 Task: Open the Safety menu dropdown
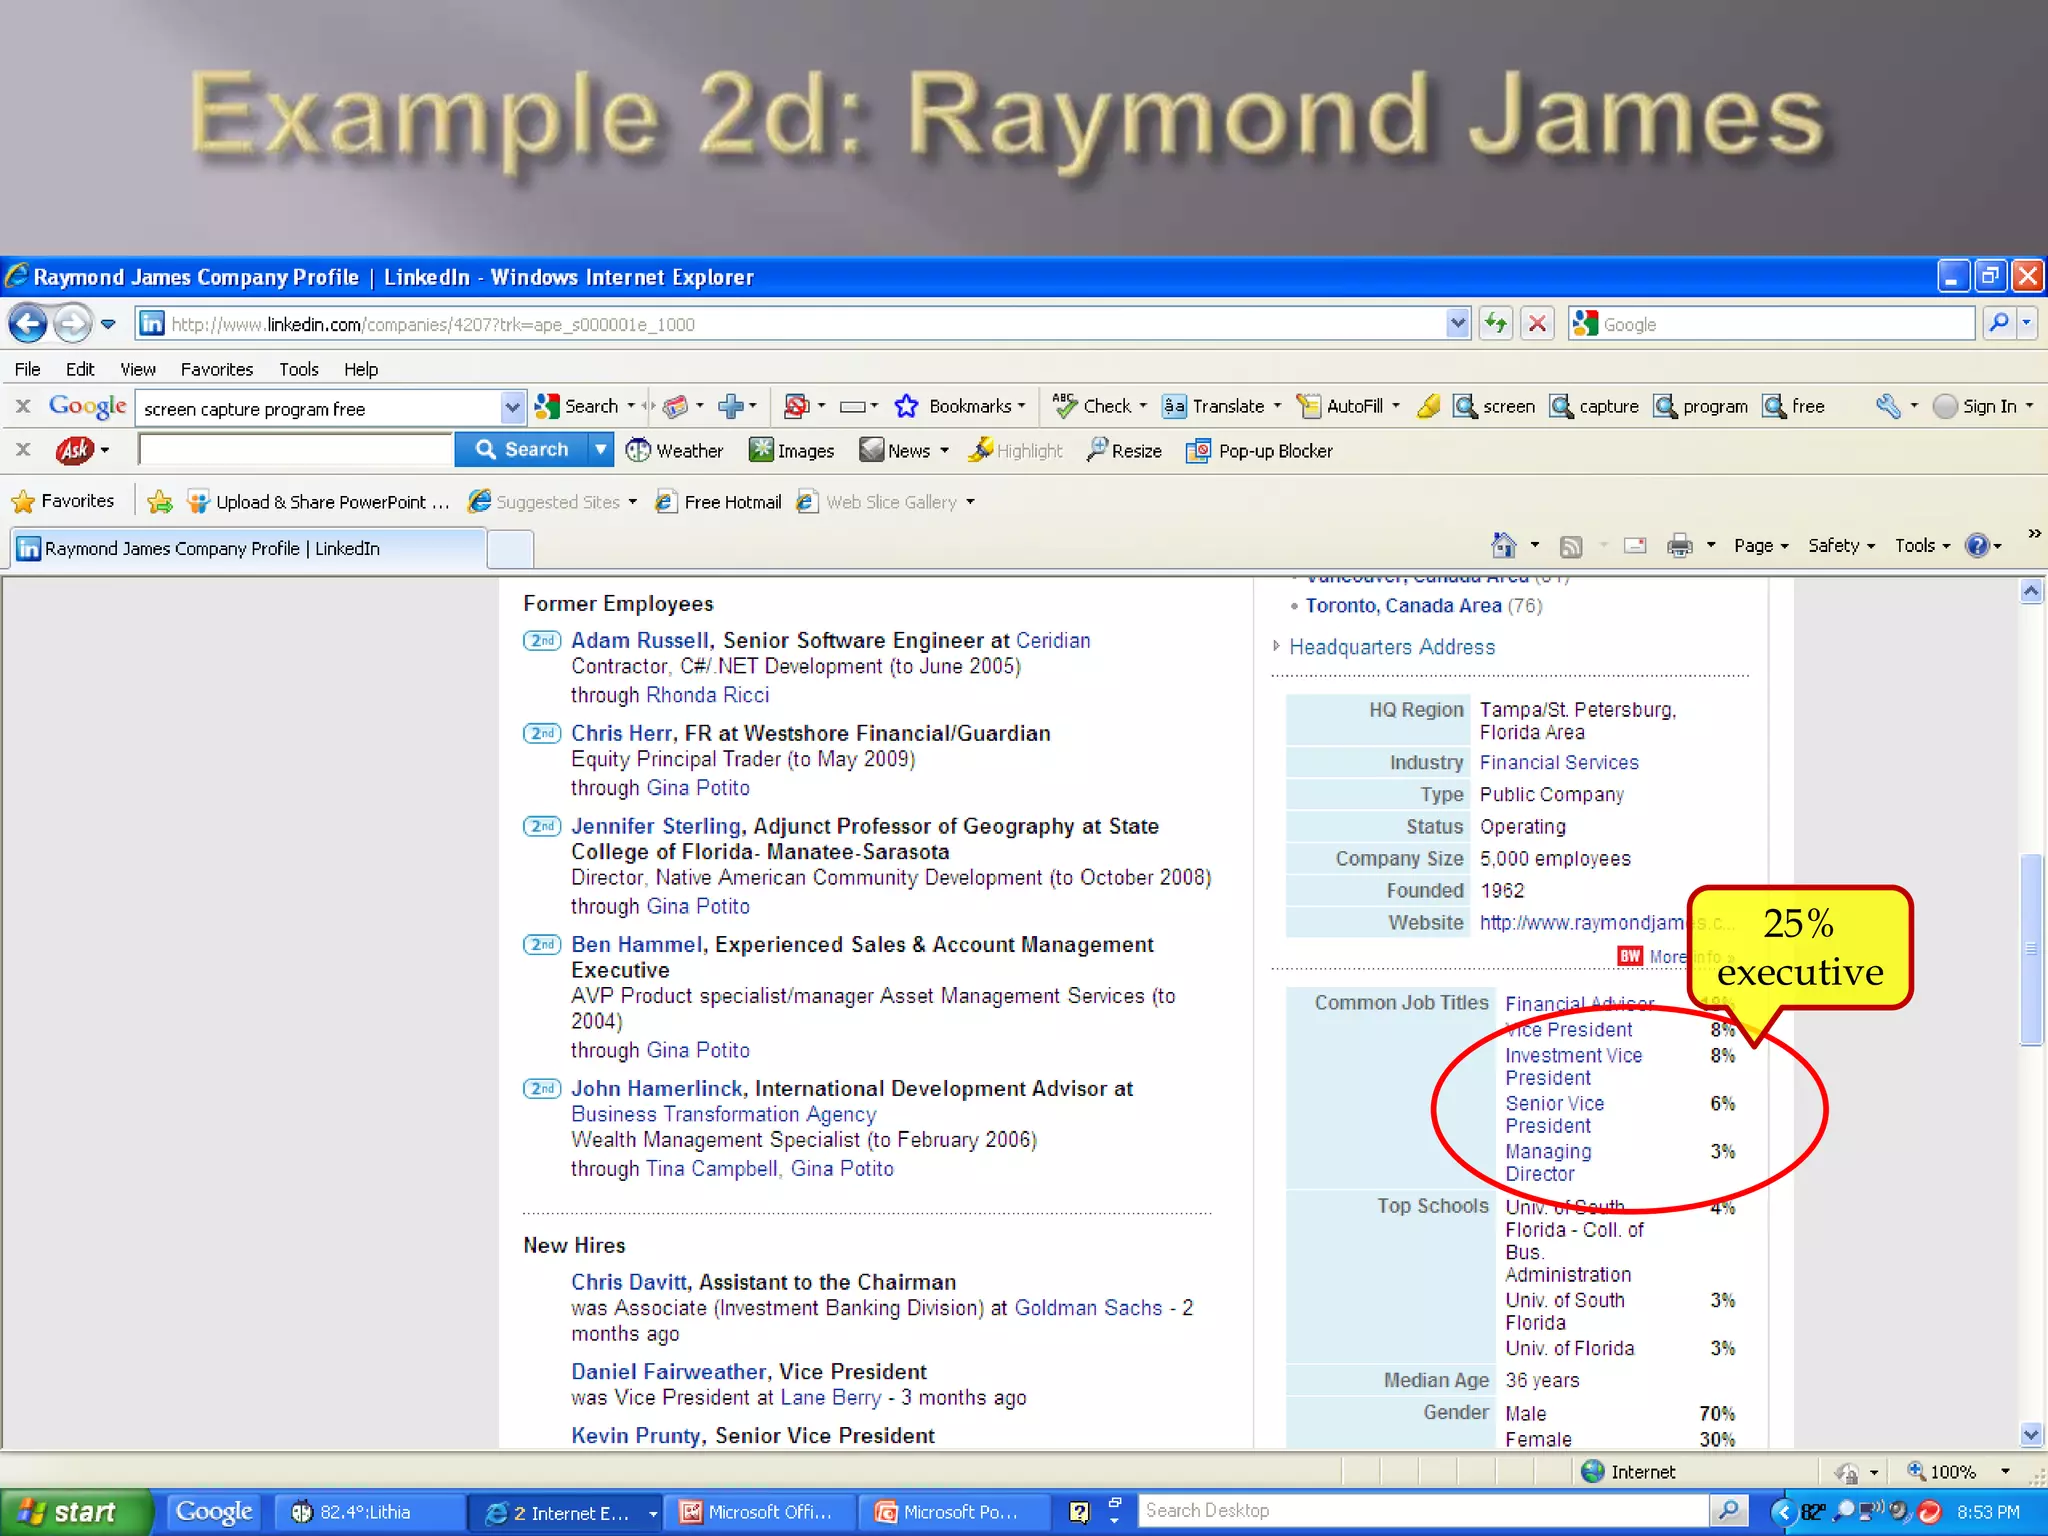[1841, 545]
